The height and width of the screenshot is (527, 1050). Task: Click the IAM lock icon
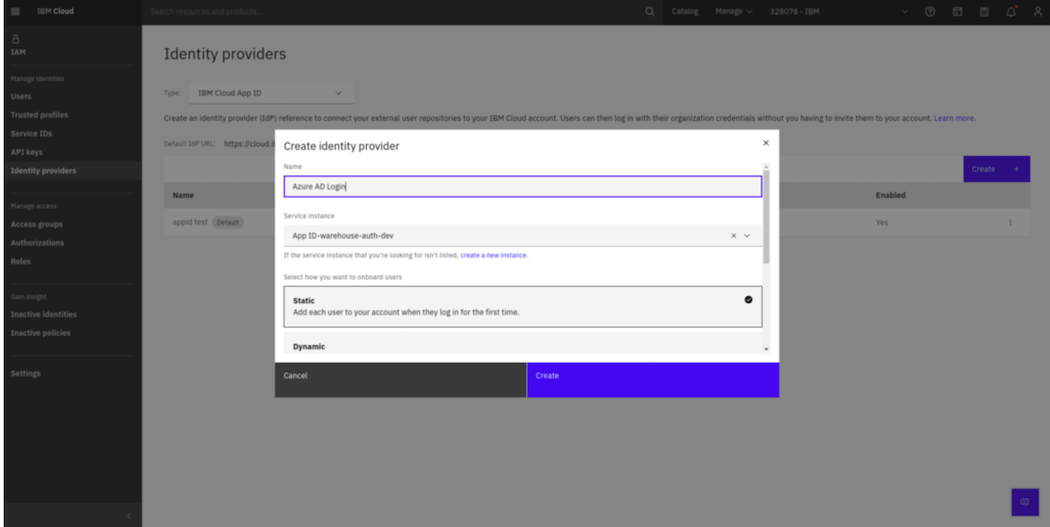16,39
